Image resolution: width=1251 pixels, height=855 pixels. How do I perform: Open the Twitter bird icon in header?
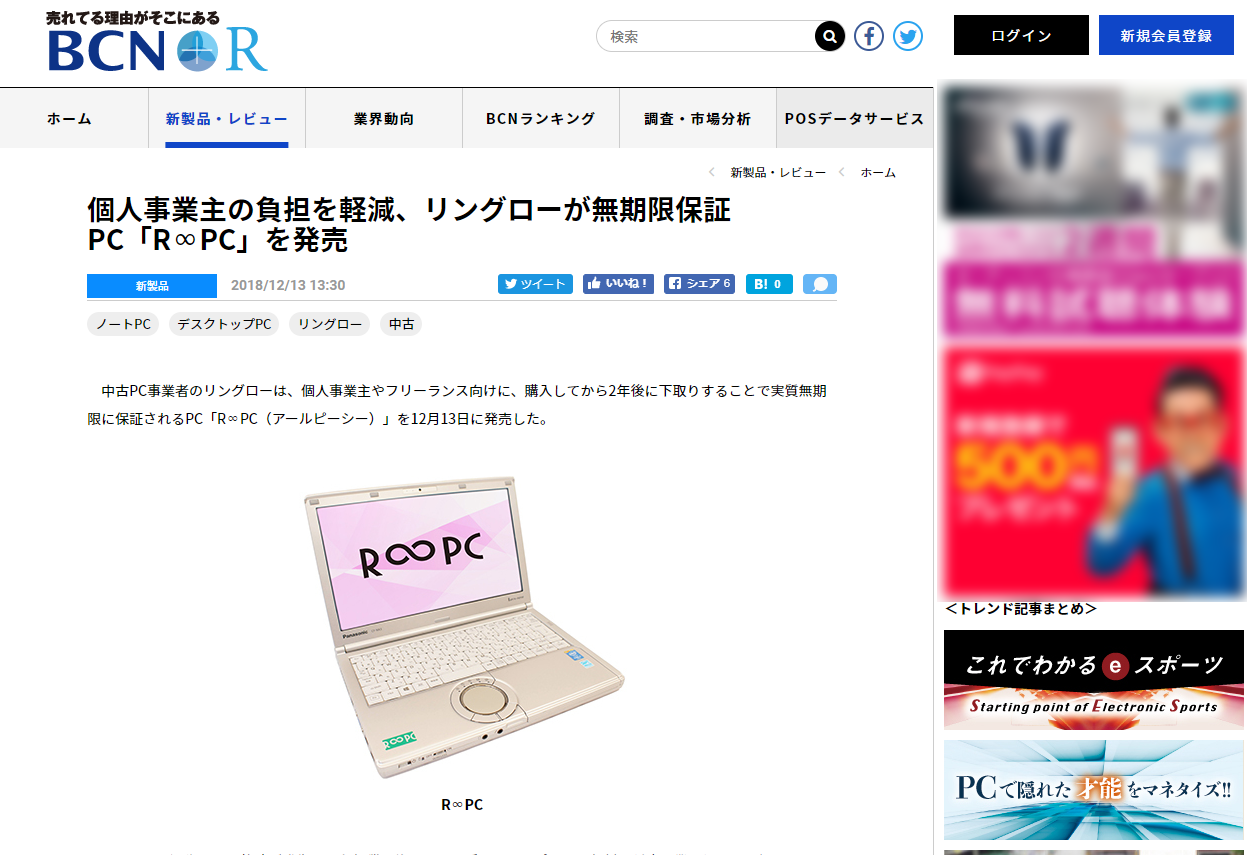pos(908,37)
